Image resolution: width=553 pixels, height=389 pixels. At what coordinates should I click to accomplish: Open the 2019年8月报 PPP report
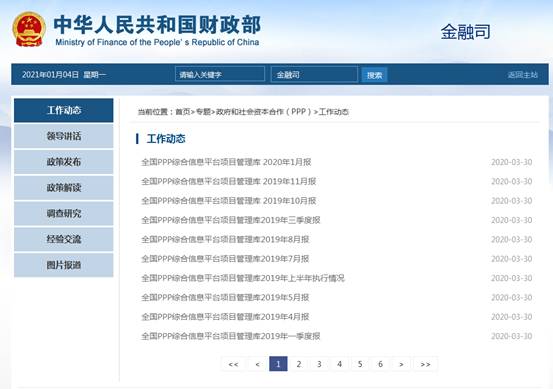tap(225, 239)
